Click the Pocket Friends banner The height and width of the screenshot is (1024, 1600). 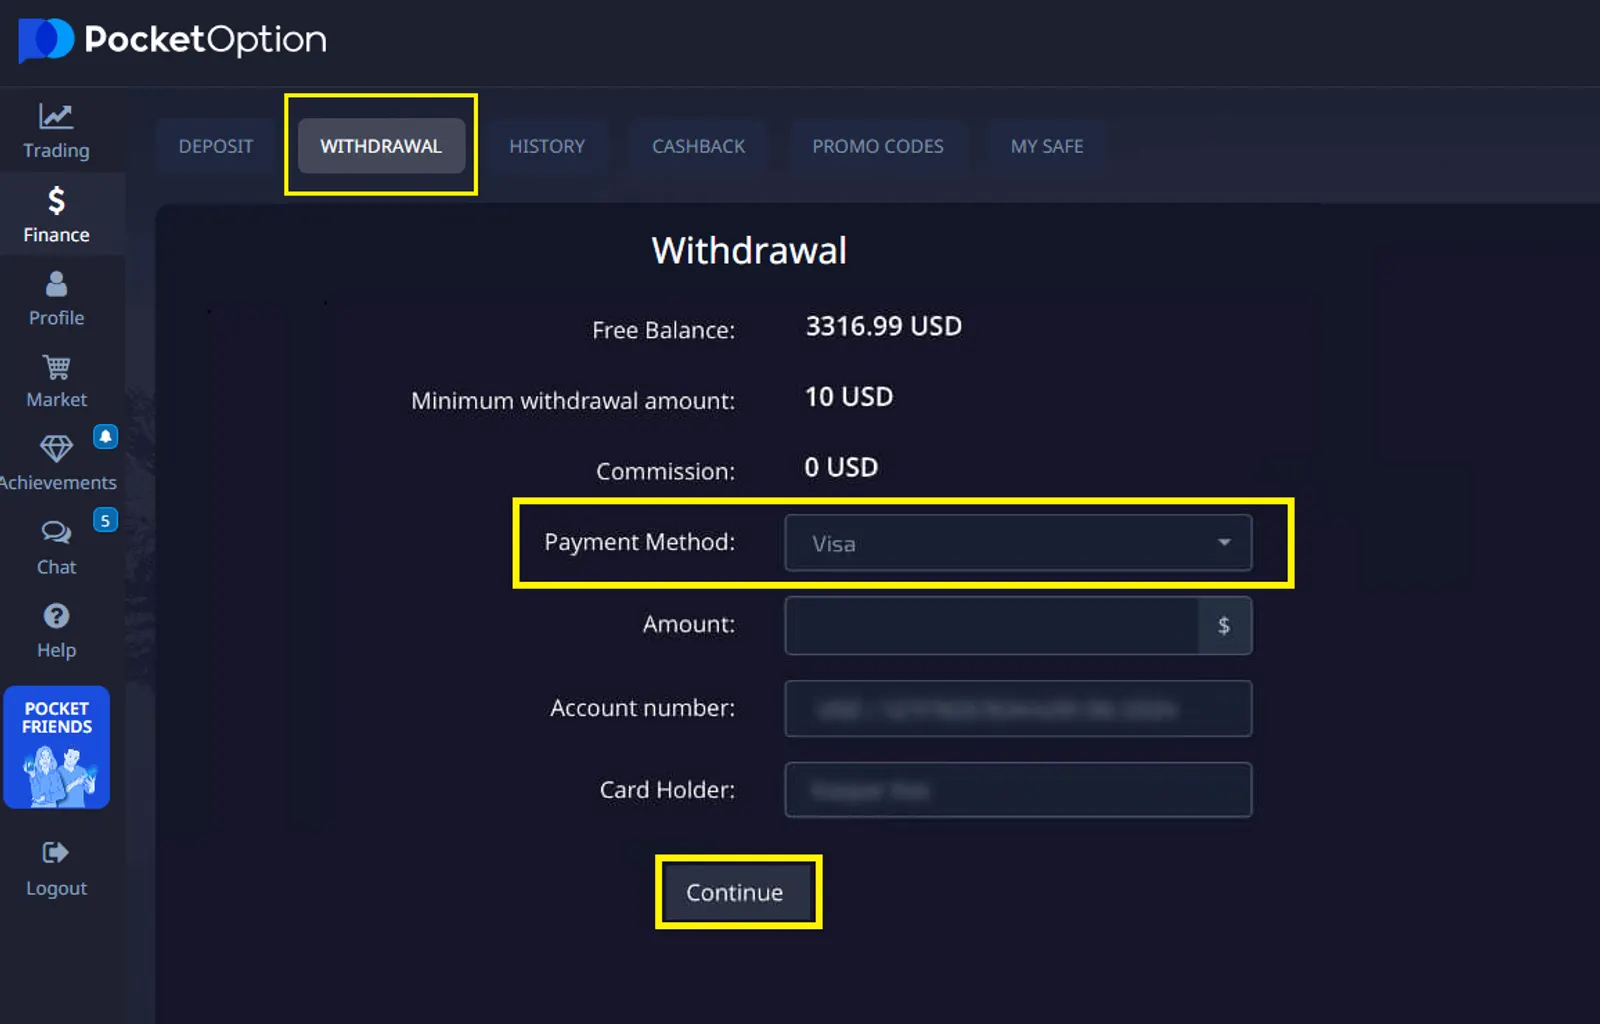(x=57, y=747)
